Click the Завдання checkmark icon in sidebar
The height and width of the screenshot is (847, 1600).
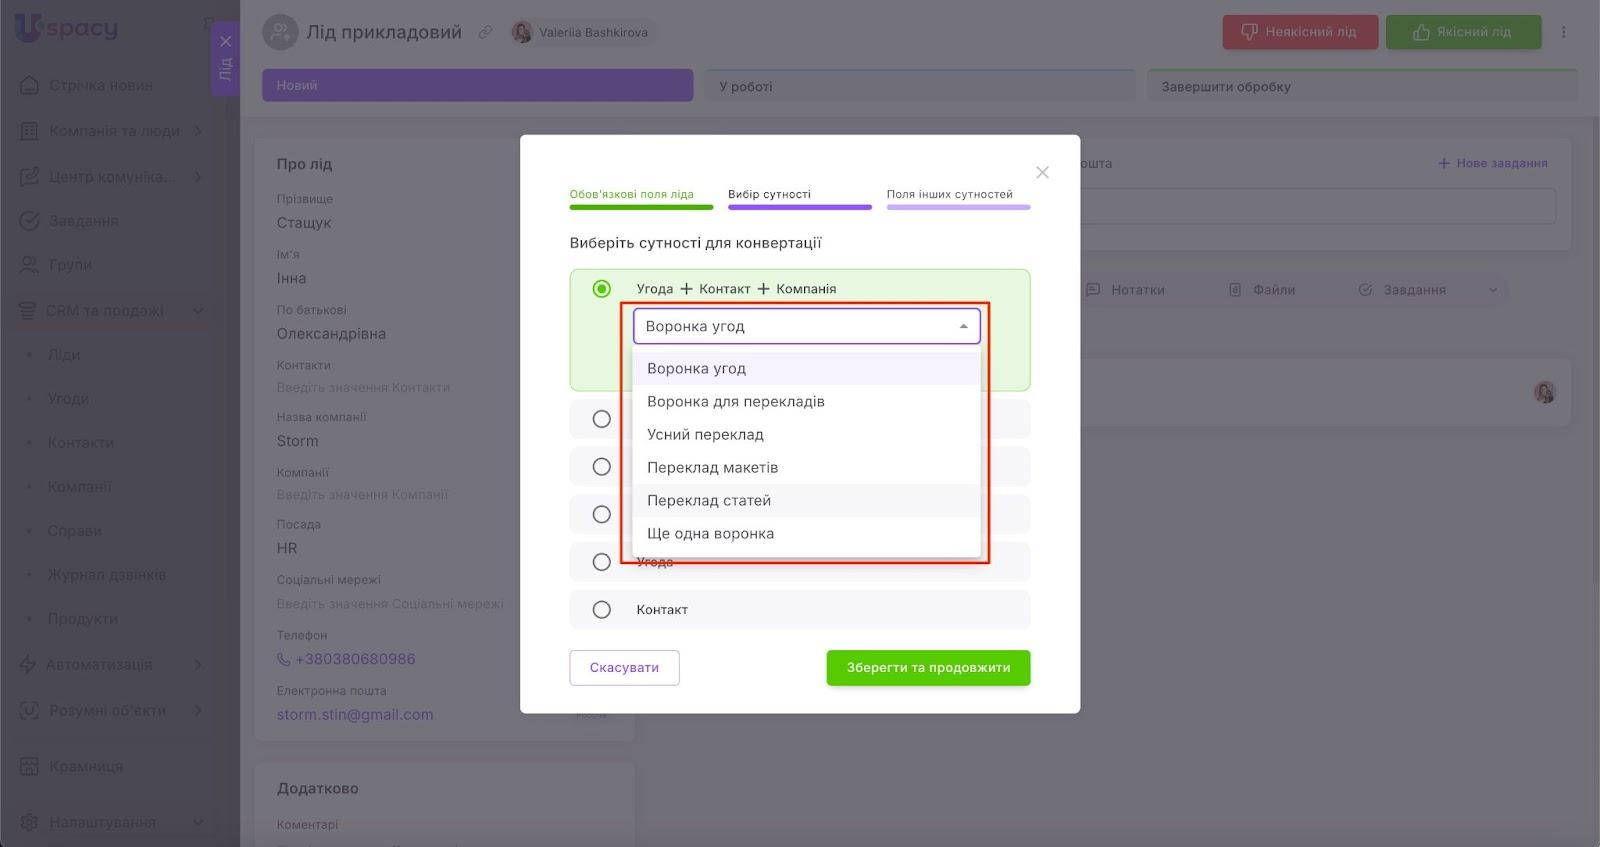pos(30,221)
